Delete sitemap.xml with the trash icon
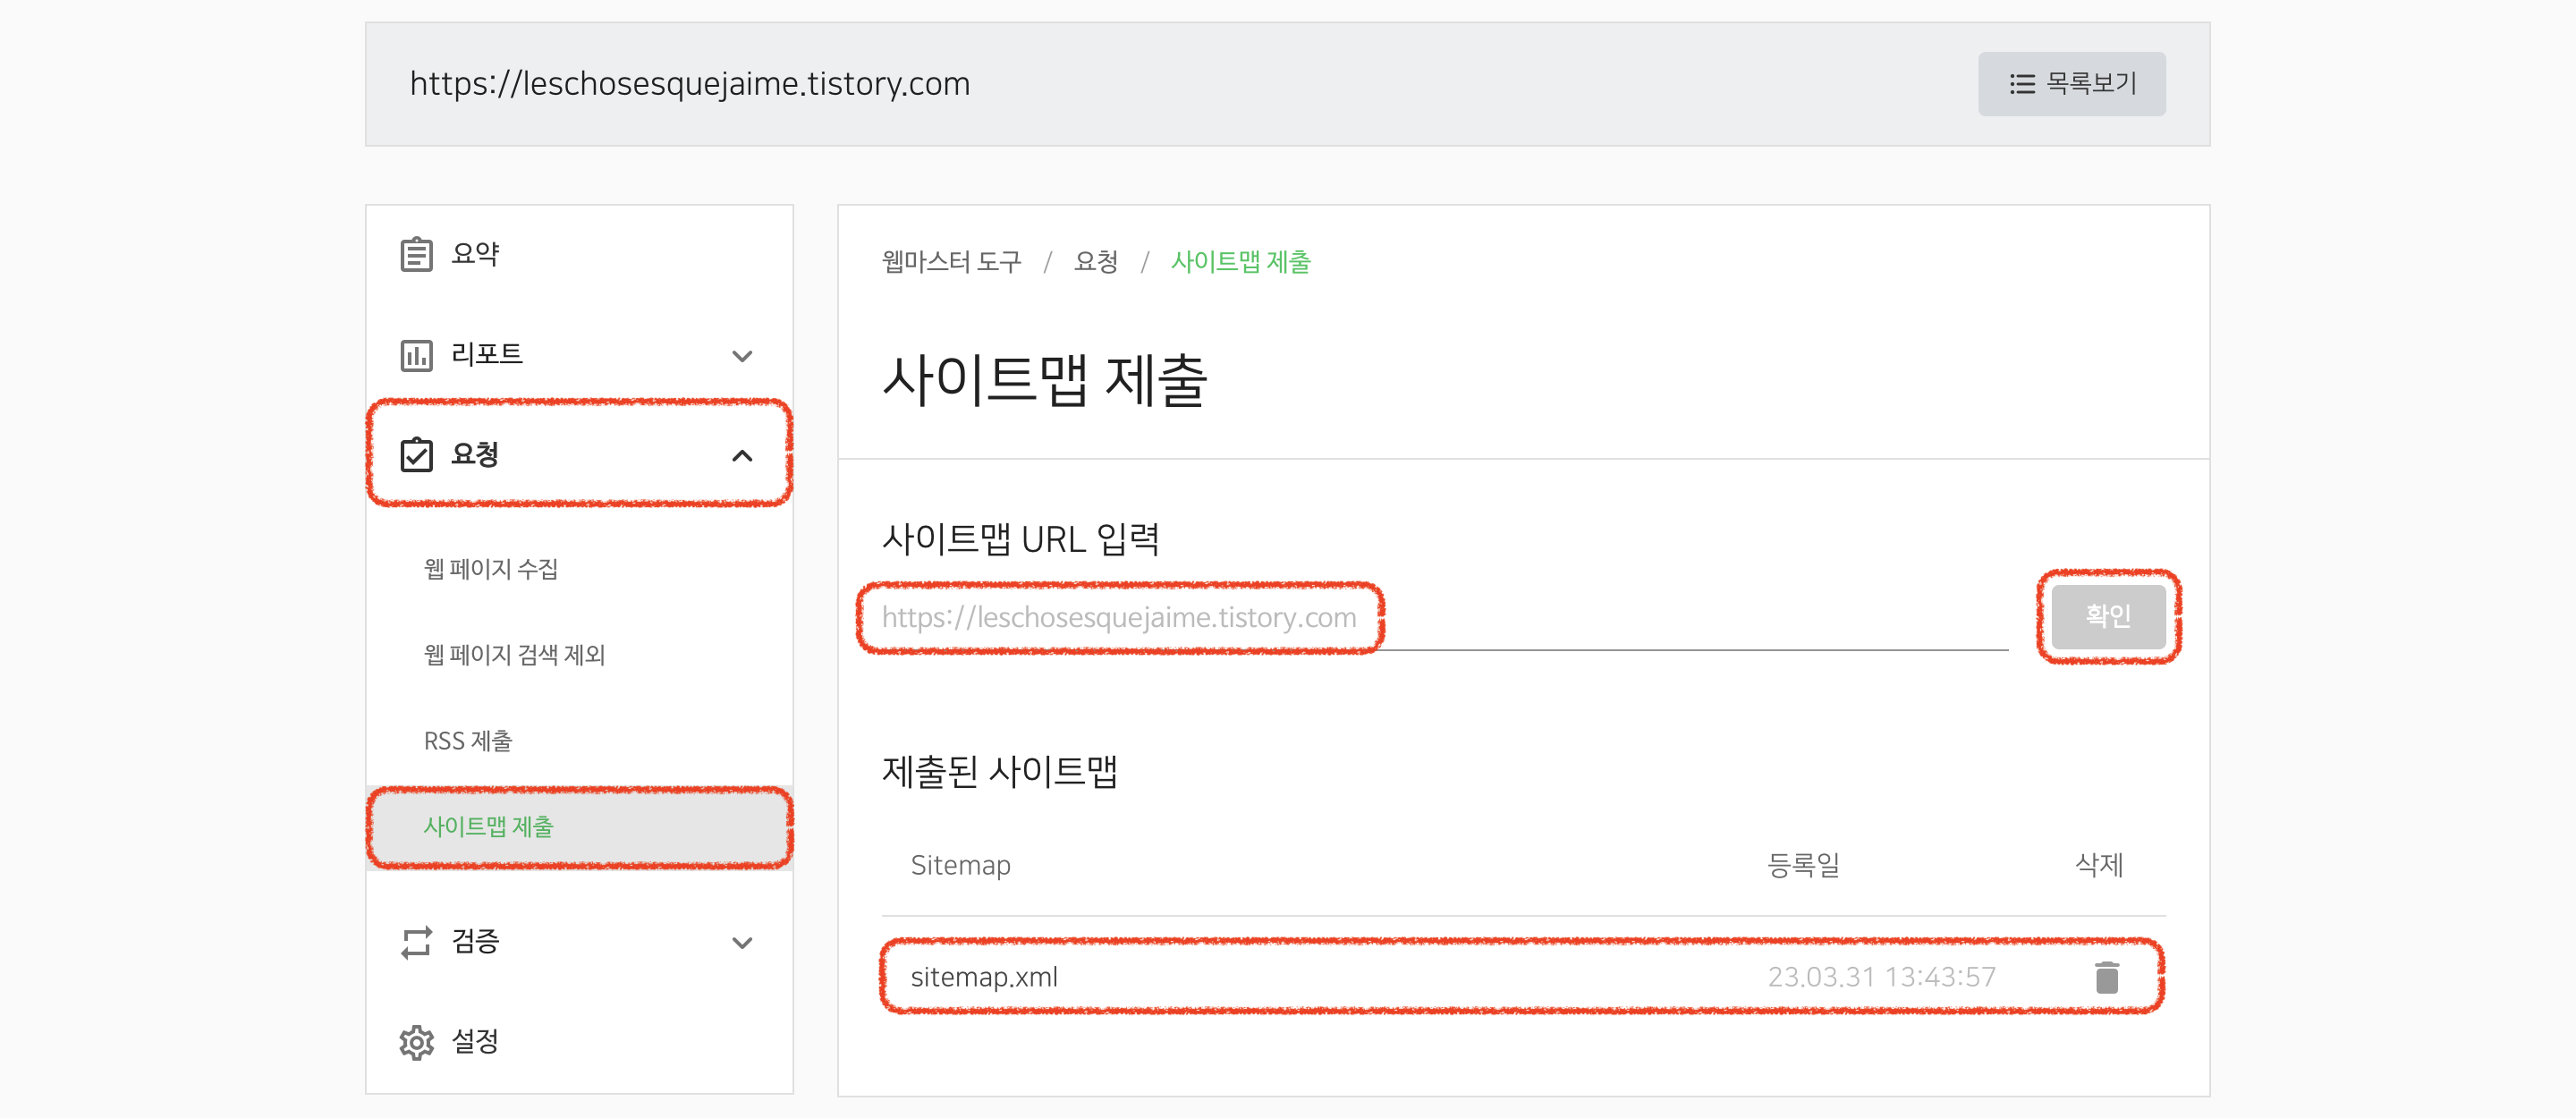The image size is (2576, 1118). coord(2106,977)
